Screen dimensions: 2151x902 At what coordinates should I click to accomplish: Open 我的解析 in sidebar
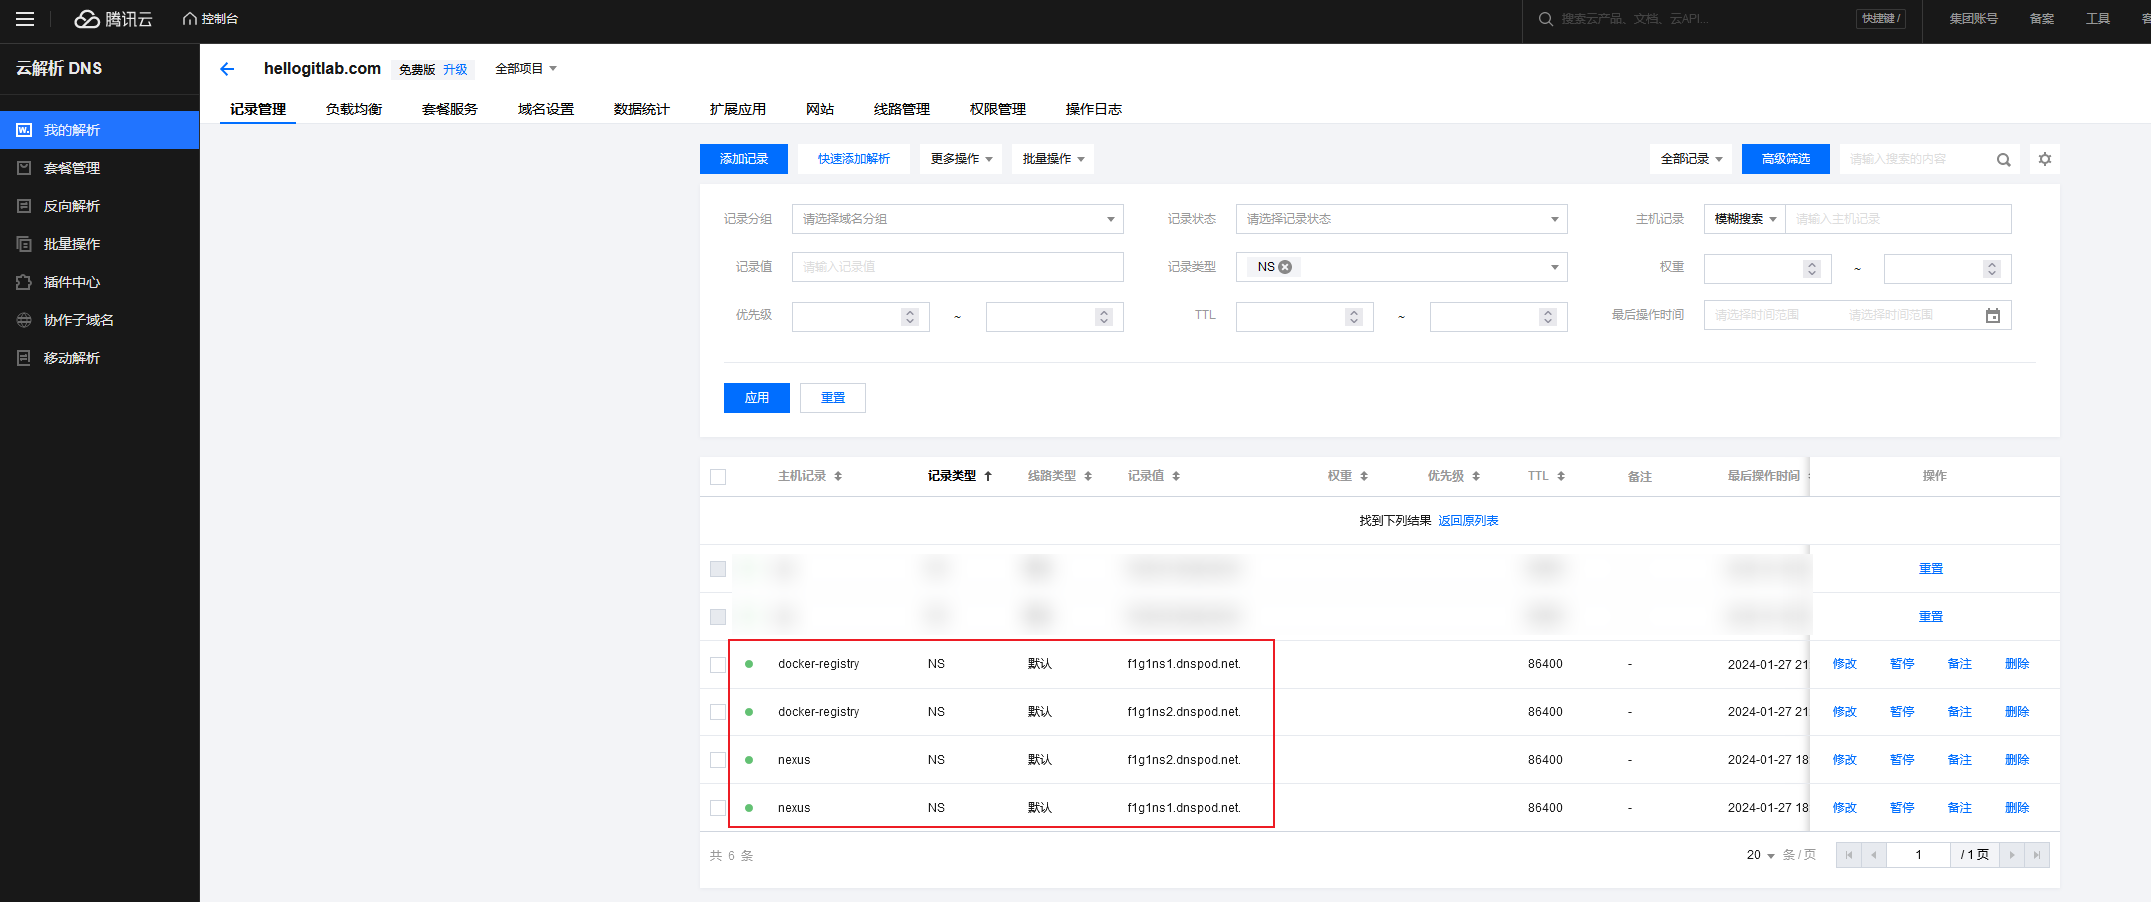point(100,130)
